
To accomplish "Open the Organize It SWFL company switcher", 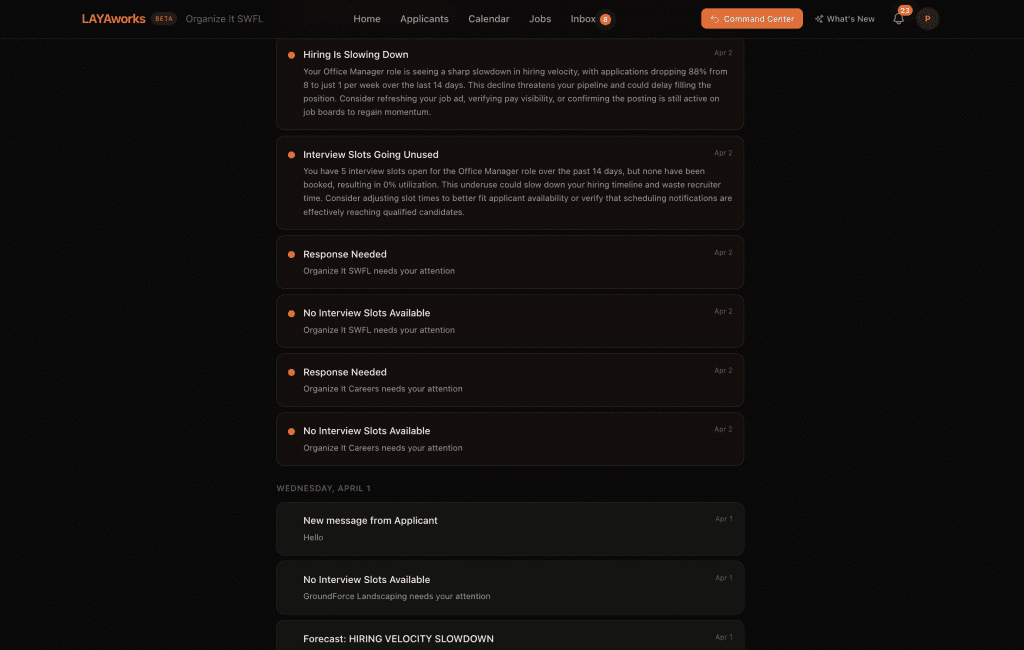I will [224, 19].
